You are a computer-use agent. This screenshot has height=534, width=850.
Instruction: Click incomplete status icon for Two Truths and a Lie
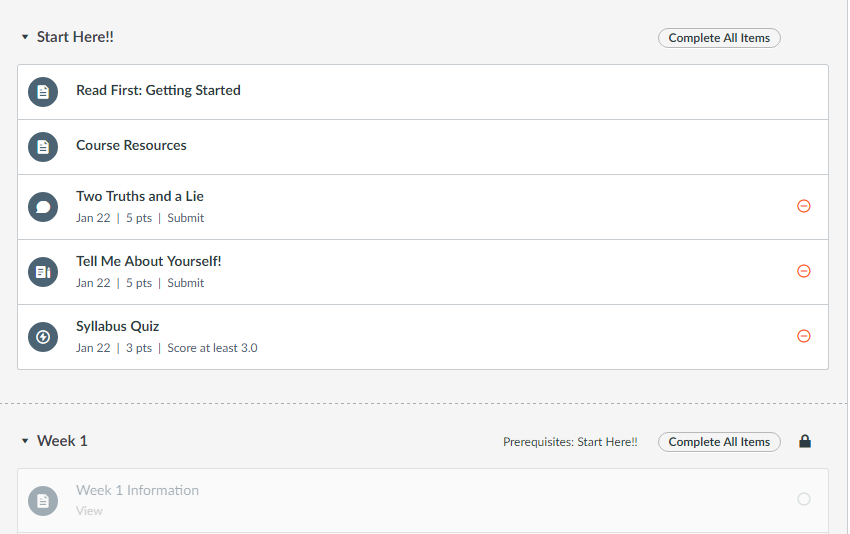click(x=803, y=206)
